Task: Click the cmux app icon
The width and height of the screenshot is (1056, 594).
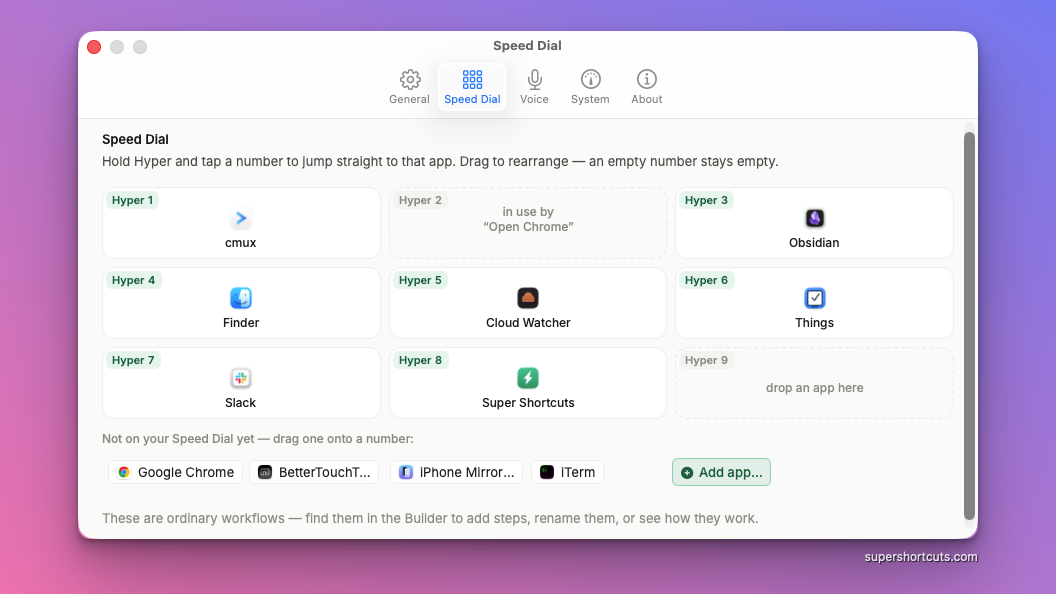Action: (240, 218)
